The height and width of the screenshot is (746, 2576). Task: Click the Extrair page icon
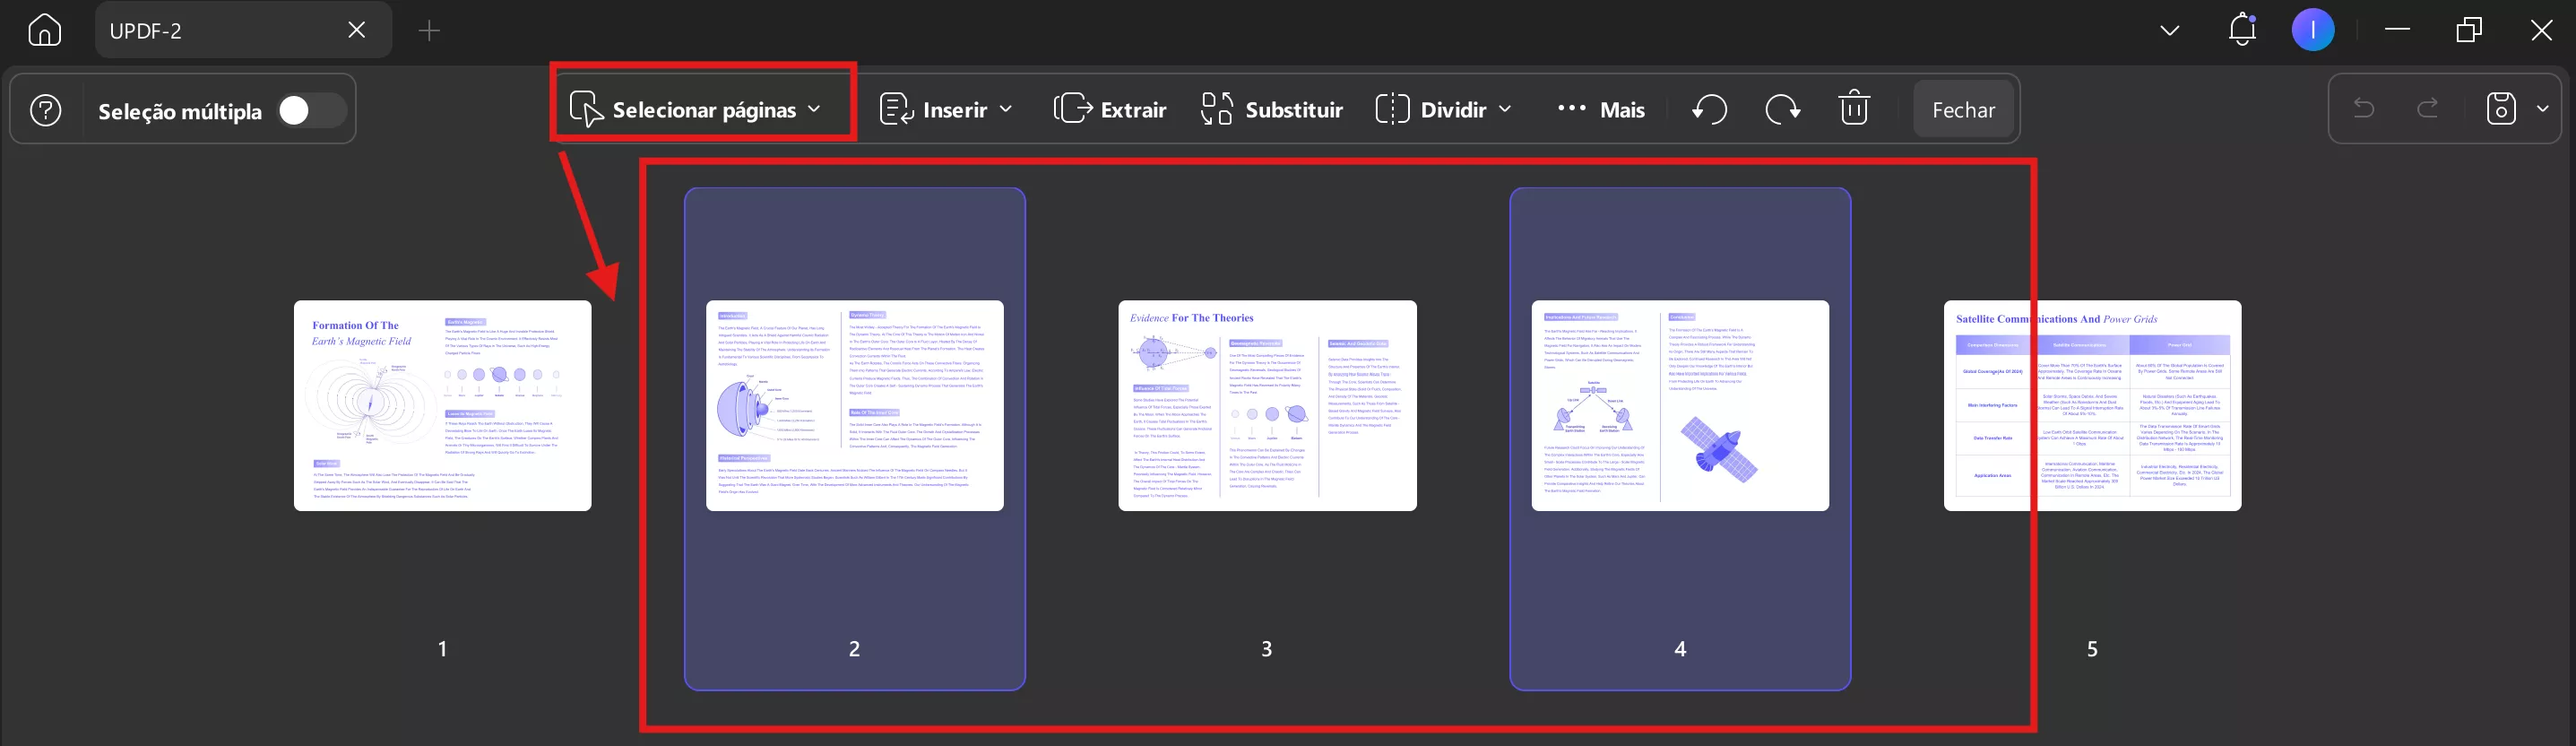click(x=1073, y=108)
